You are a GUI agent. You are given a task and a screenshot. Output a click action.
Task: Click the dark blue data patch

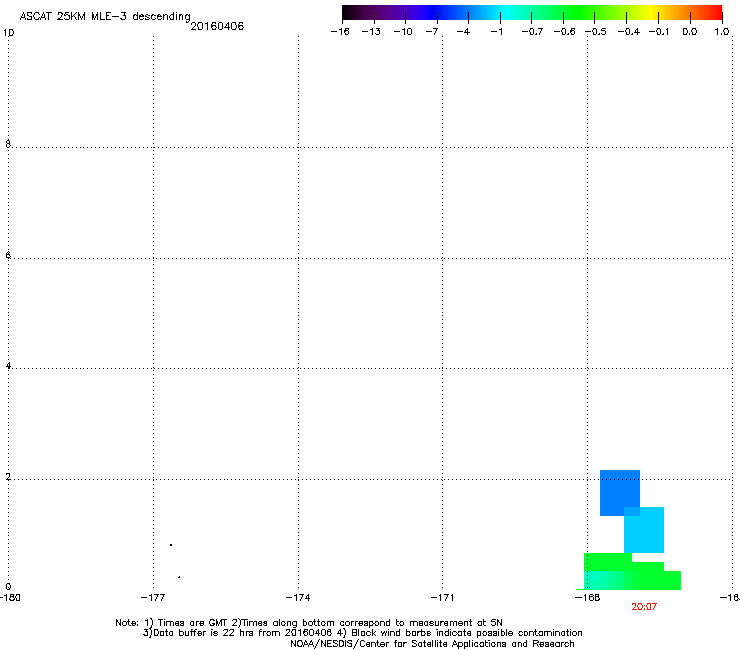click(620, 492)
